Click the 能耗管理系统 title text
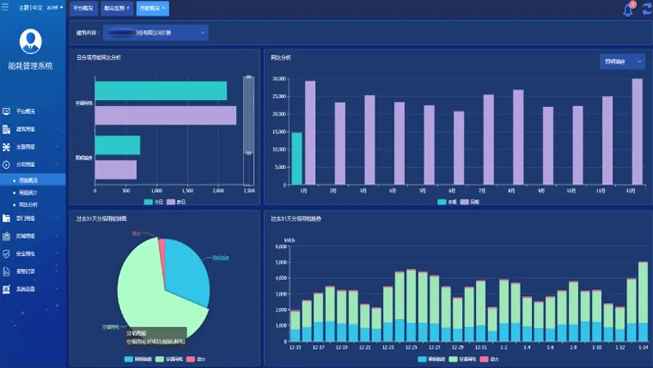Image resolution: width=653 pixels, height=368 pixels. click(30, 66)
